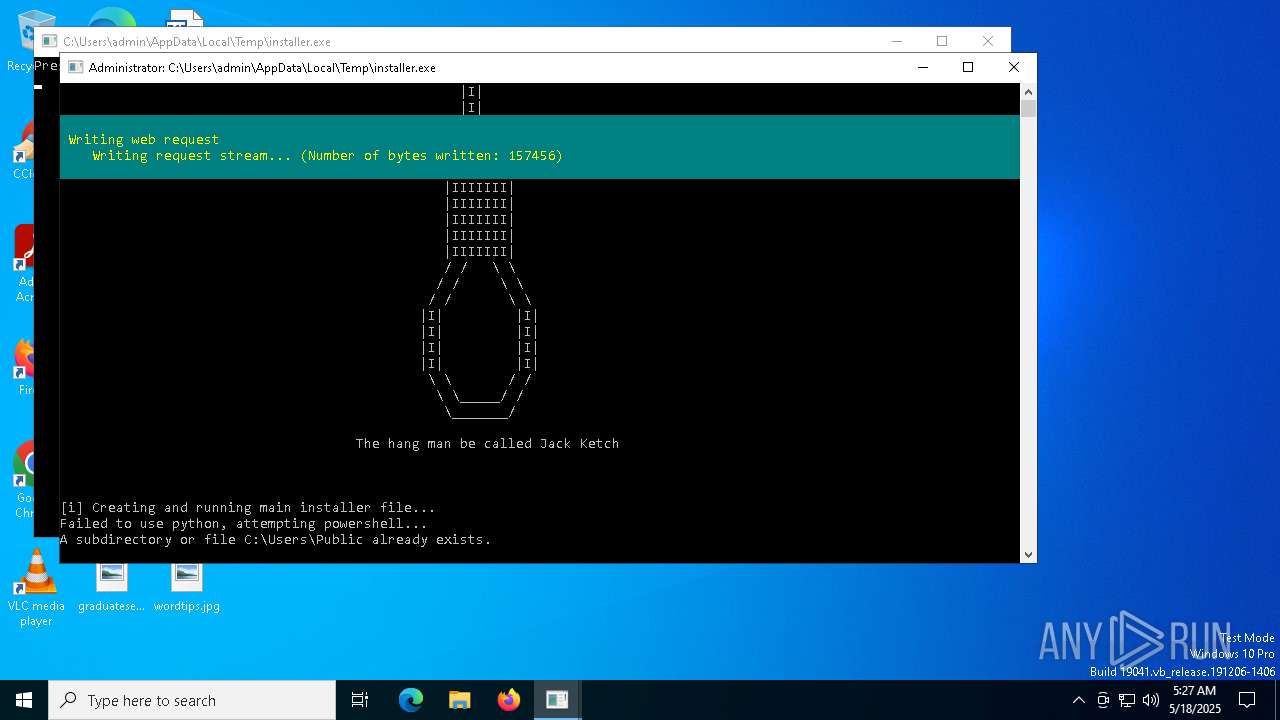
Task: Open the Windows Start menu
Action: 23,700
